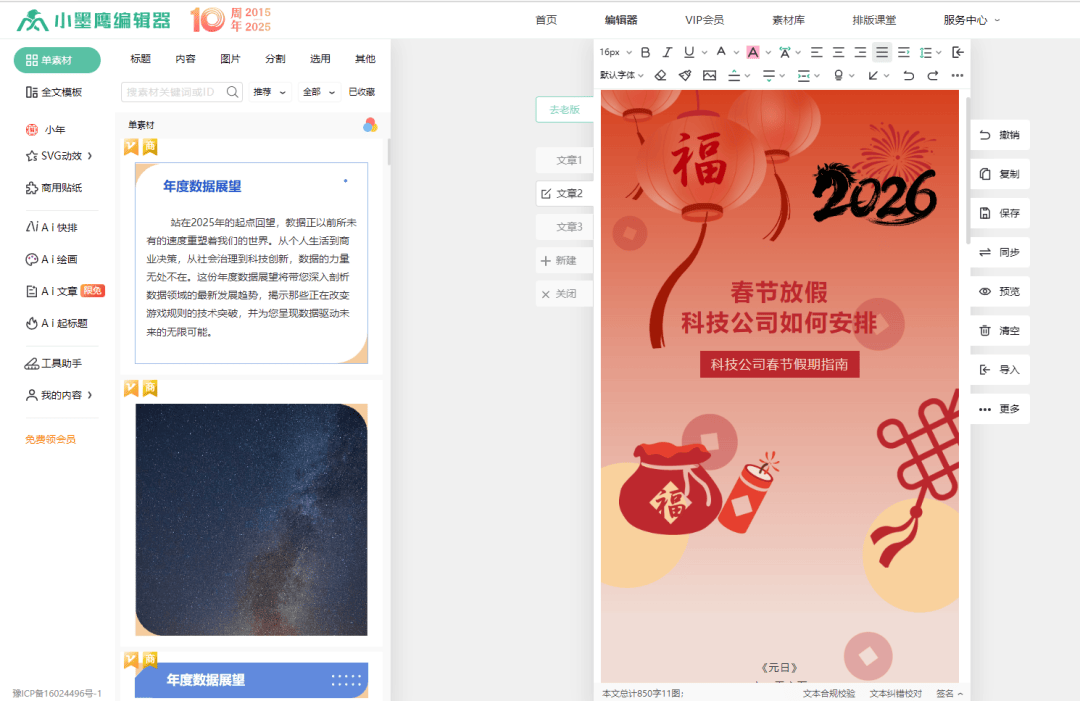Apply italic formatting

667,52
